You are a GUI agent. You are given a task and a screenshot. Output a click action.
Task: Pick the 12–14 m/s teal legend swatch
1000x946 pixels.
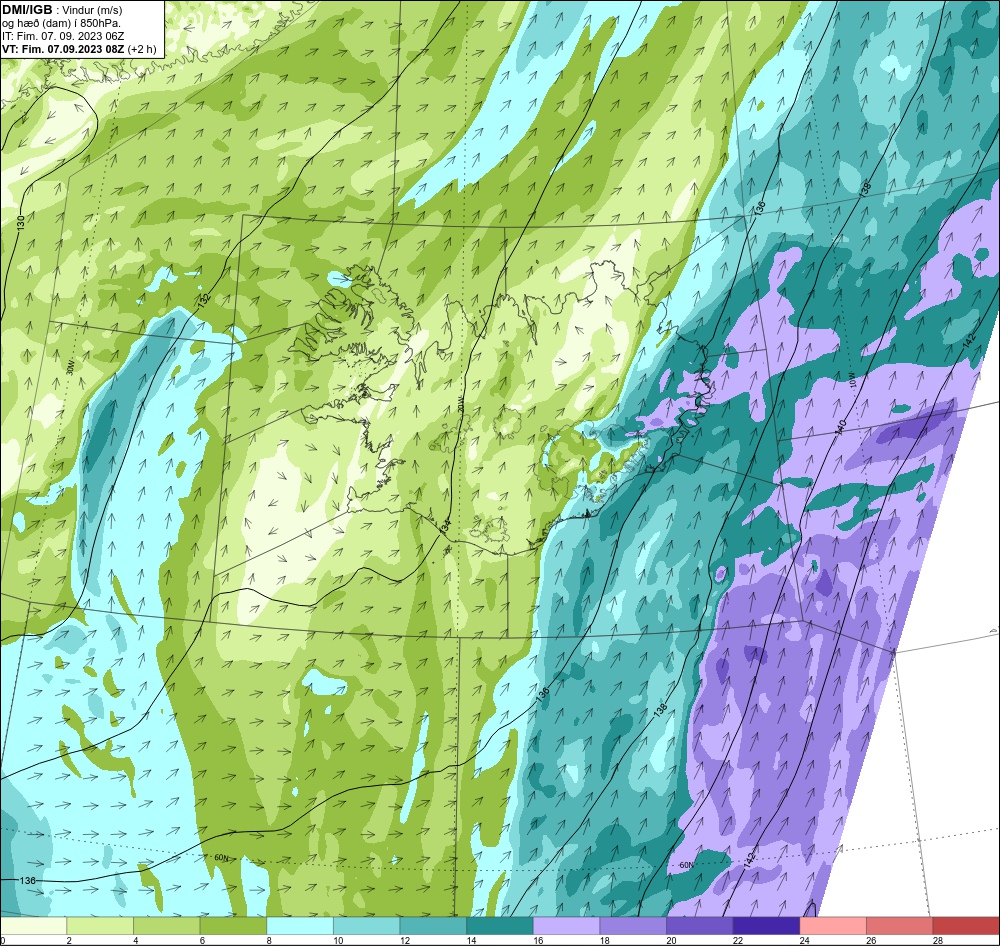pos(433,926)
